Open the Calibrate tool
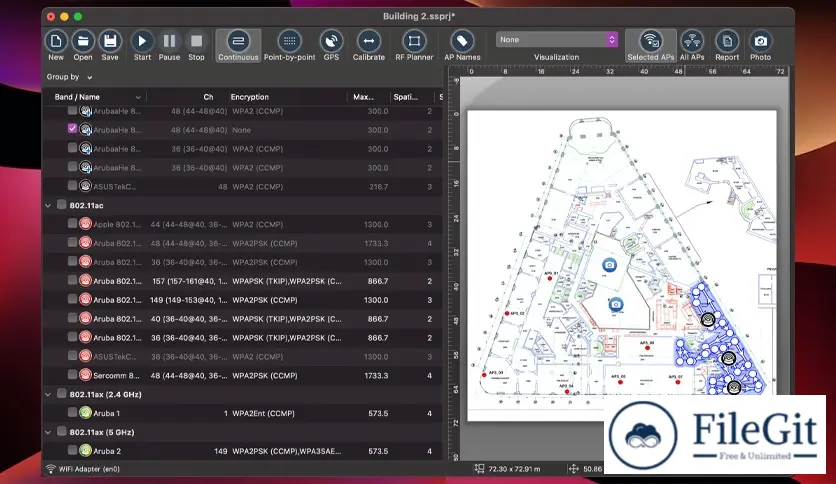Viewport: 836px width, 484px height. tap(368, 45)
